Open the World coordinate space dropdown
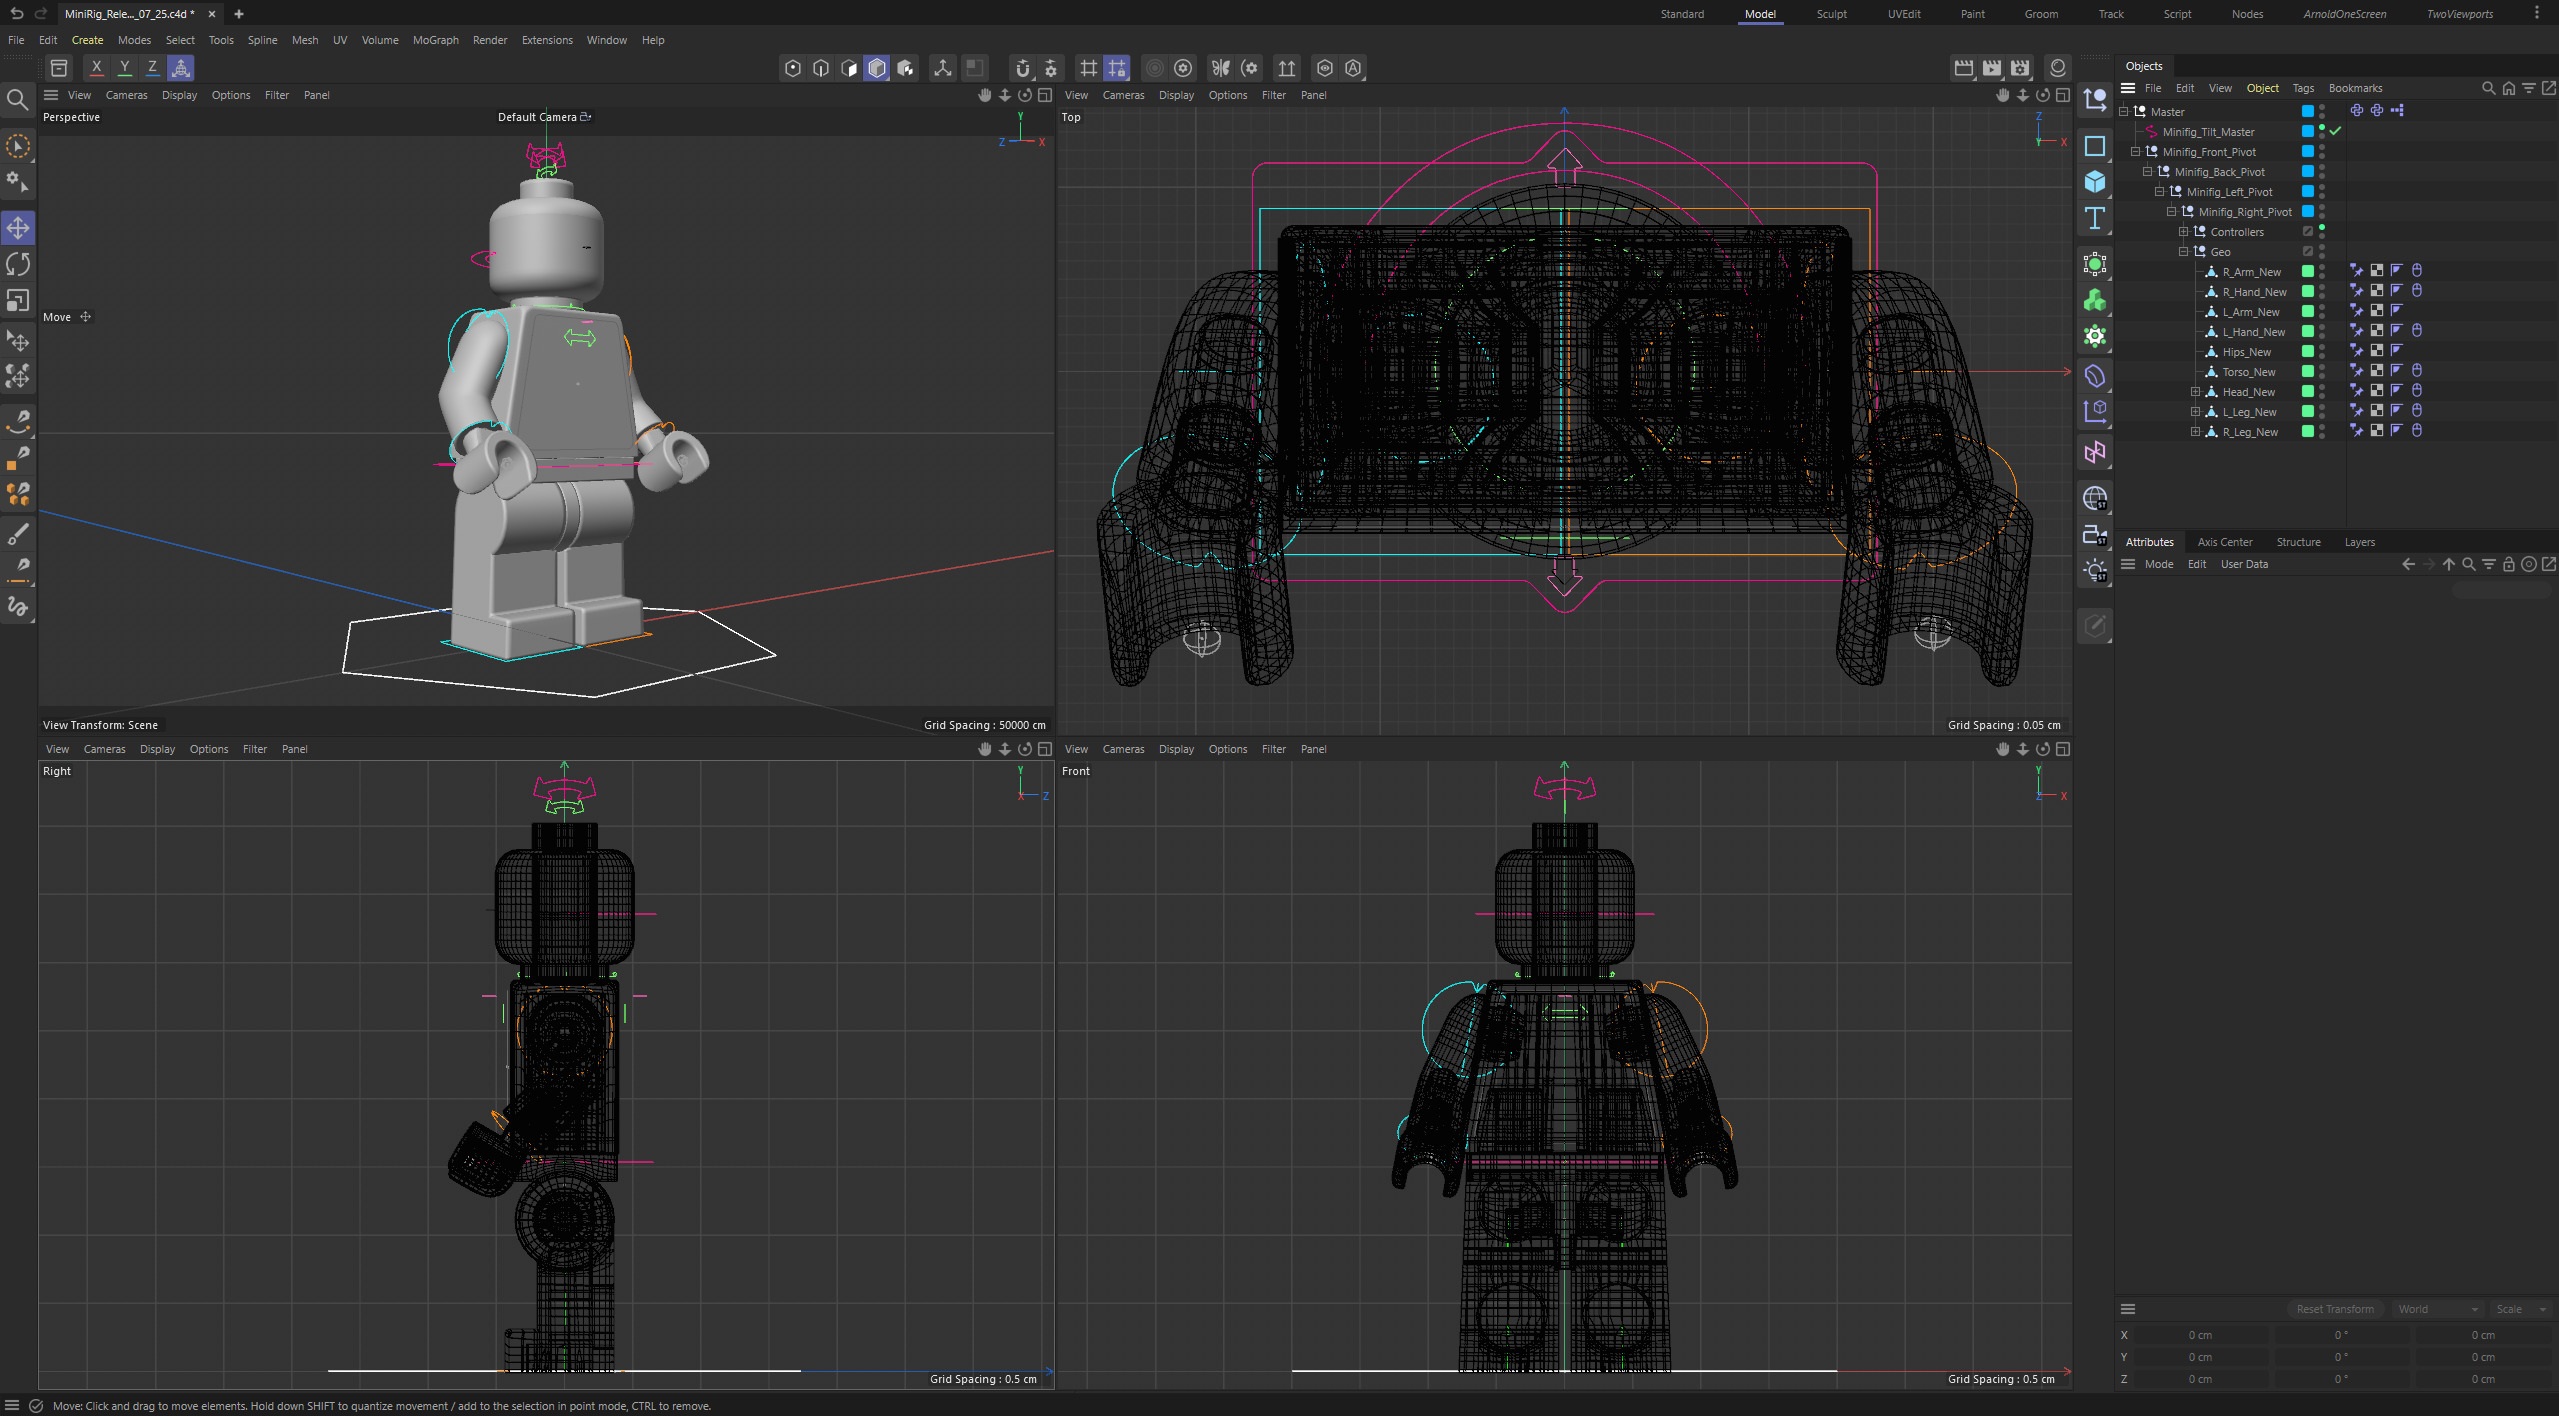 point(2438,1309)
